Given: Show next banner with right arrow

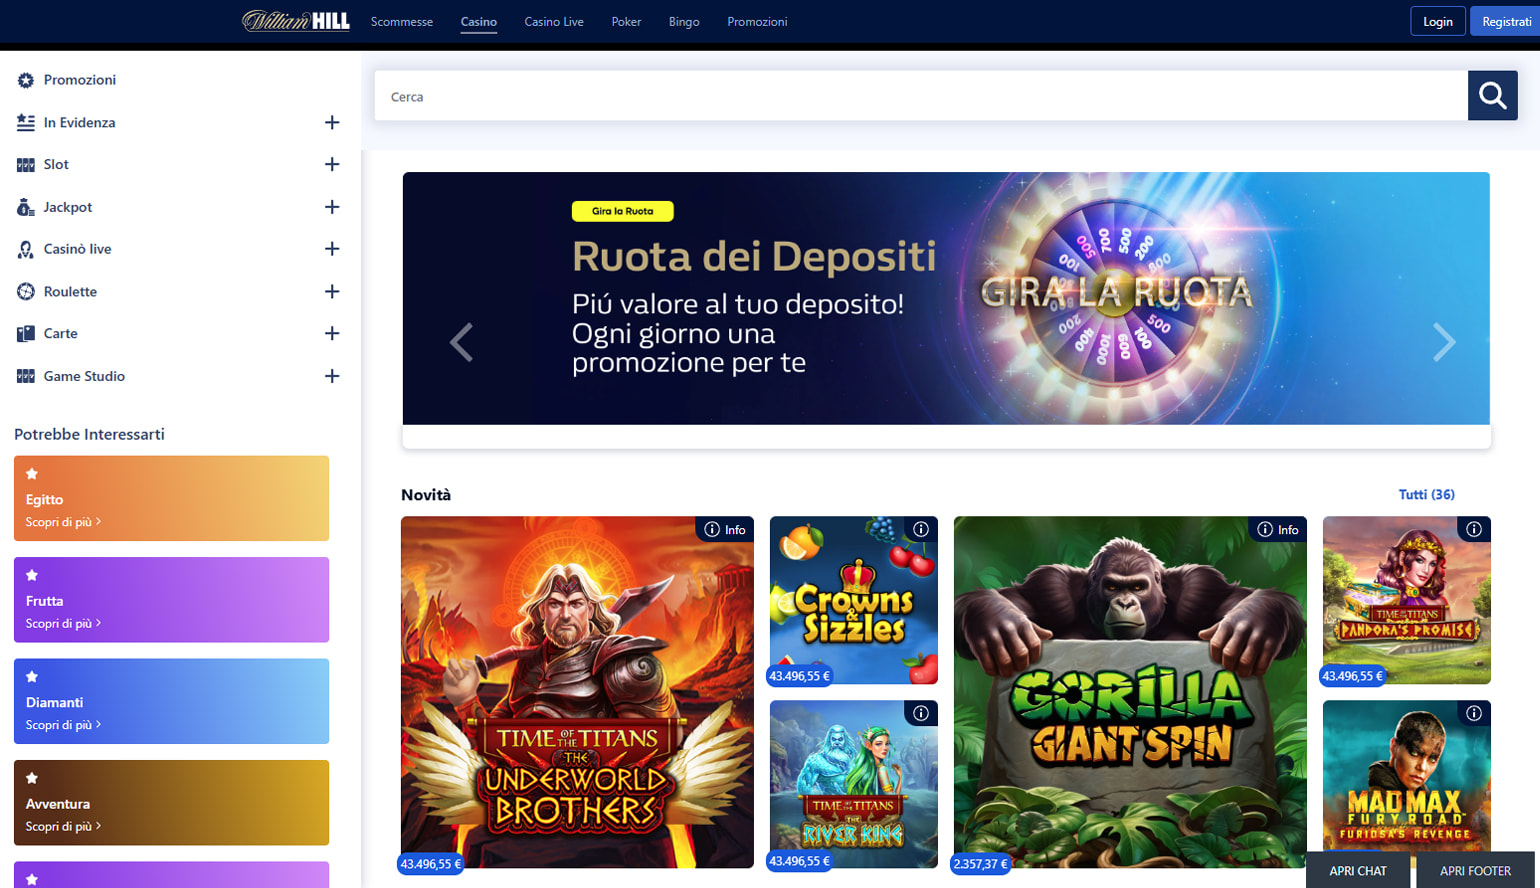Looking at the screenshot, I should [1443, 342].
